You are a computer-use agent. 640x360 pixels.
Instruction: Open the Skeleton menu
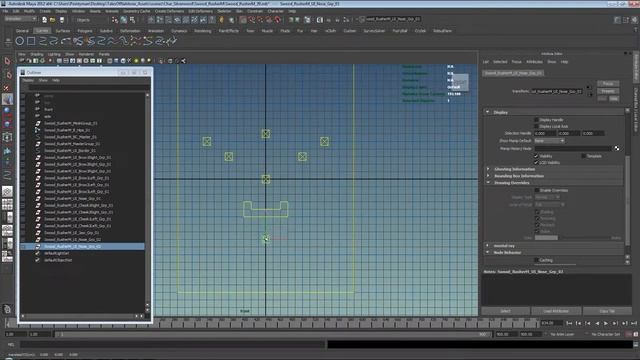[x=224, y=11]
